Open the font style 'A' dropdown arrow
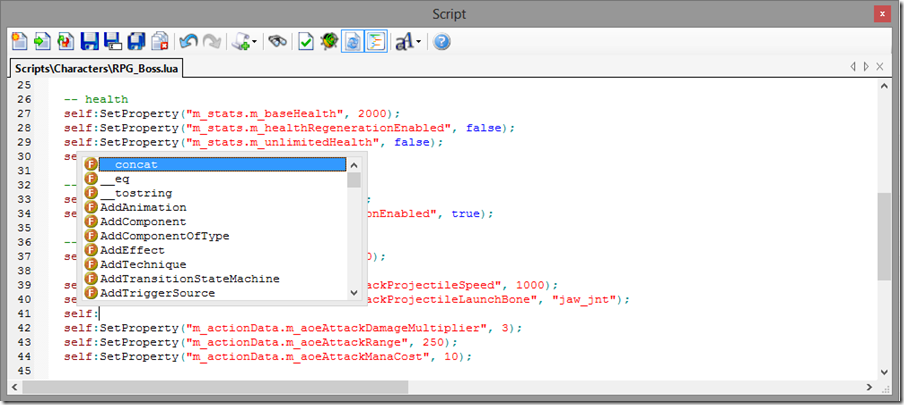Image resolution: width=904 pixels, height=405 pixels. [419, 42]
